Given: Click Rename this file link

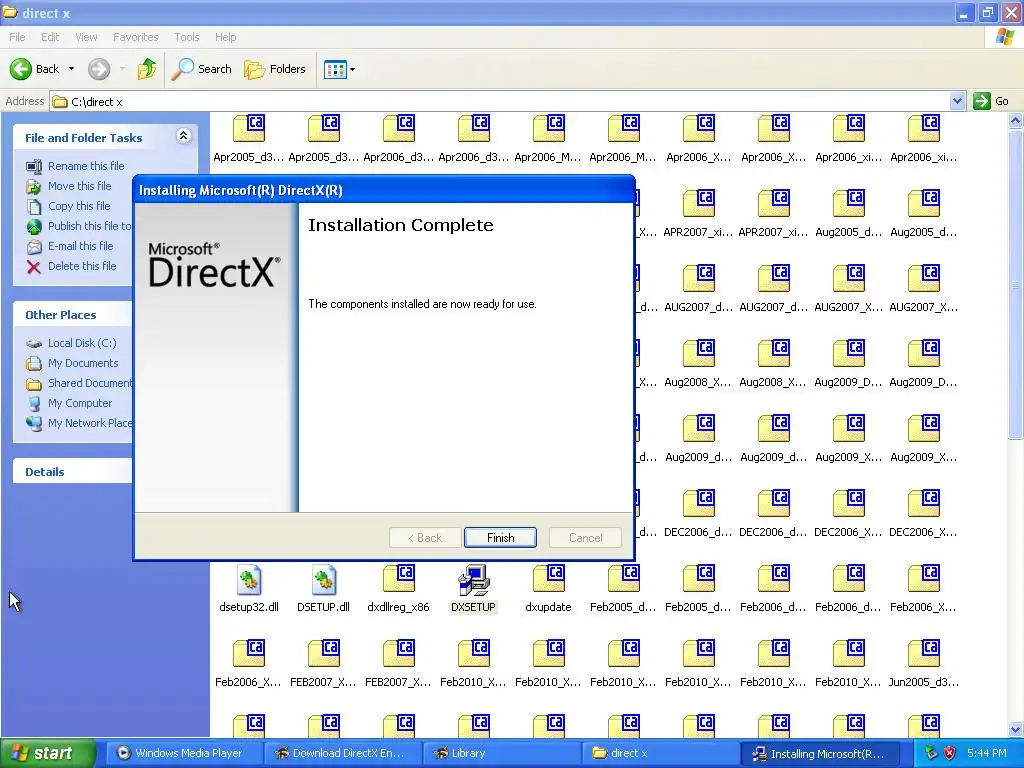Looking at the screenshot, I should (86, 166).
